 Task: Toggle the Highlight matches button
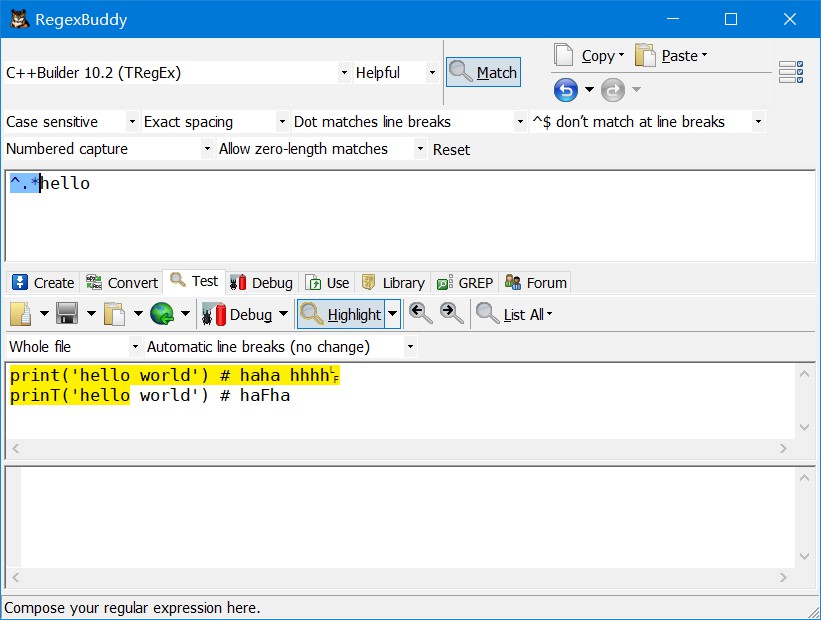click(x=341, y=314)
